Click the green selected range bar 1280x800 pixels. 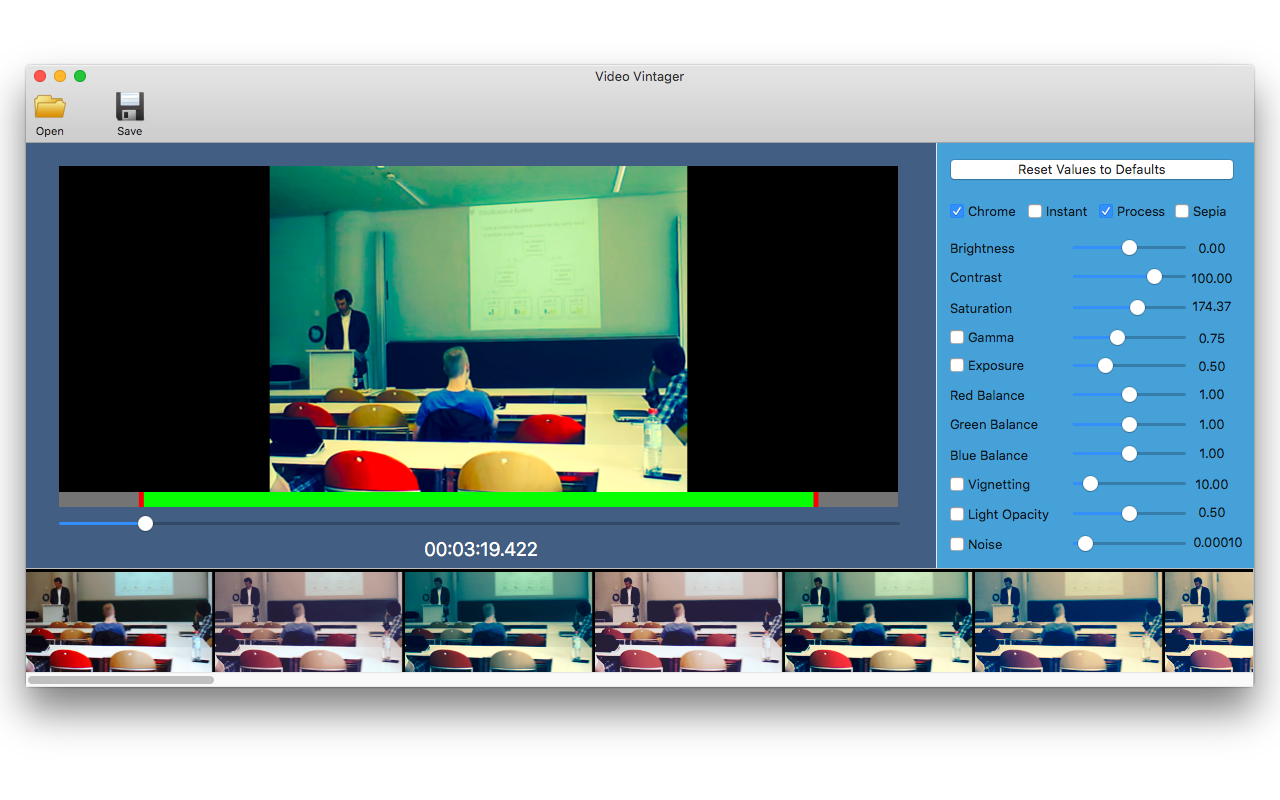(478, 499)
